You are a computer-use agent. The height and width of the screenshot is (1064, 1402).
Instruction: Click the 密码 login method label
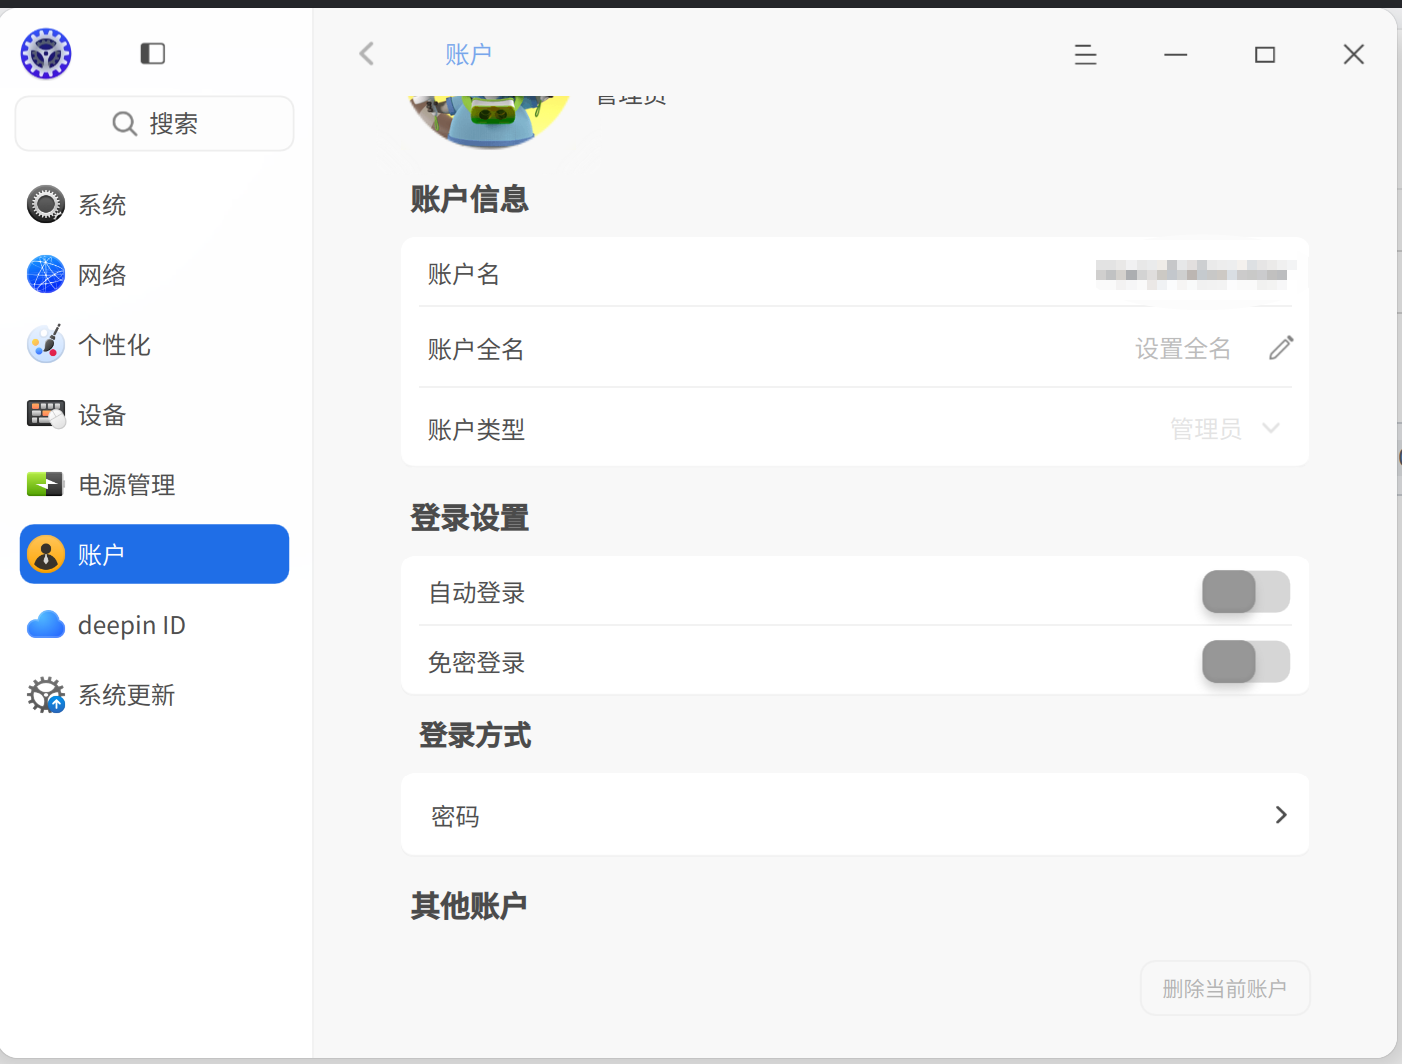click(455, 817)
